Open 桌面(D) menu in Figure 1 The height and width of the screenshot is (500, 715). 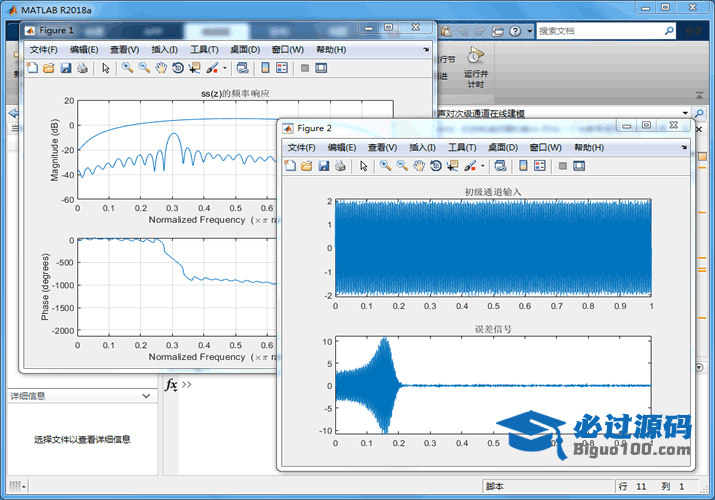tap(245, 50)
